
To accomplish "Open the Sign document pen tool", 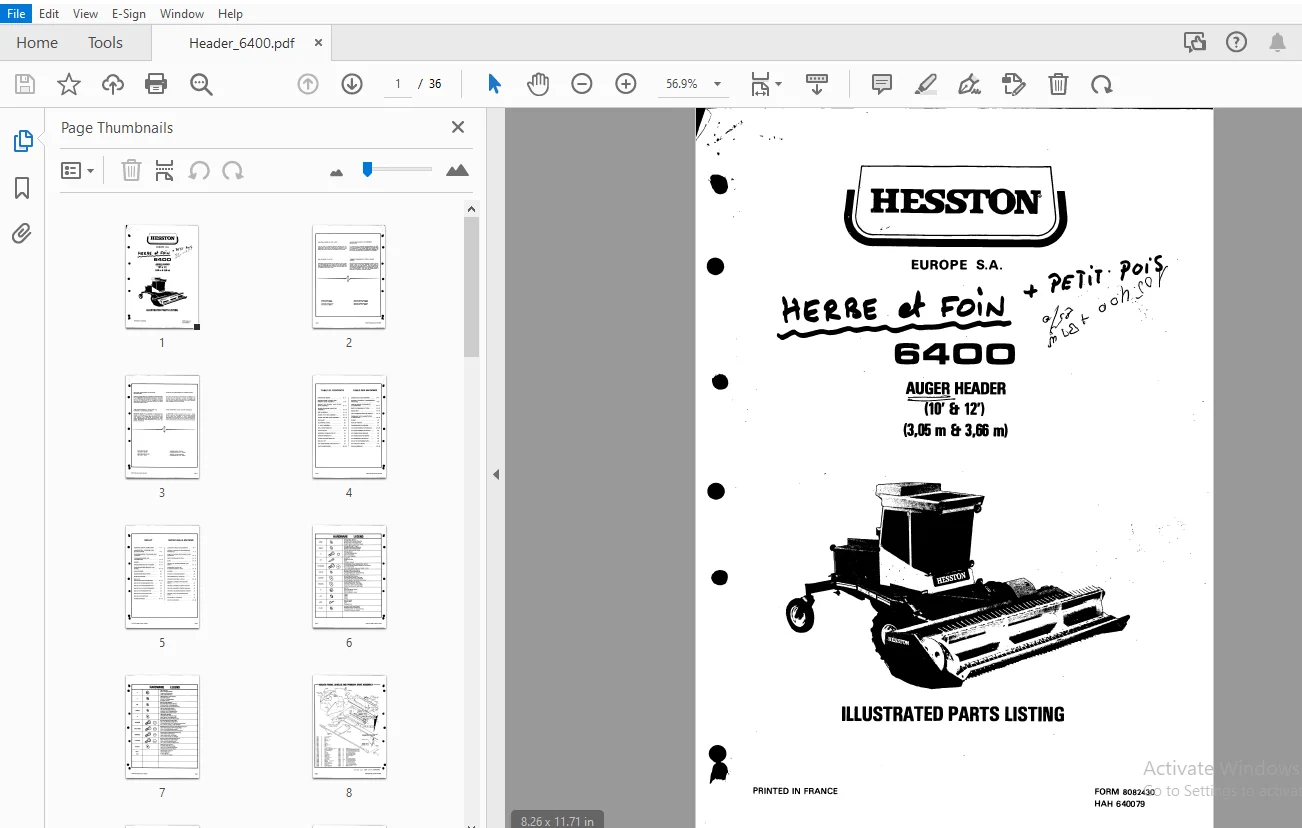I will (970, 84).
